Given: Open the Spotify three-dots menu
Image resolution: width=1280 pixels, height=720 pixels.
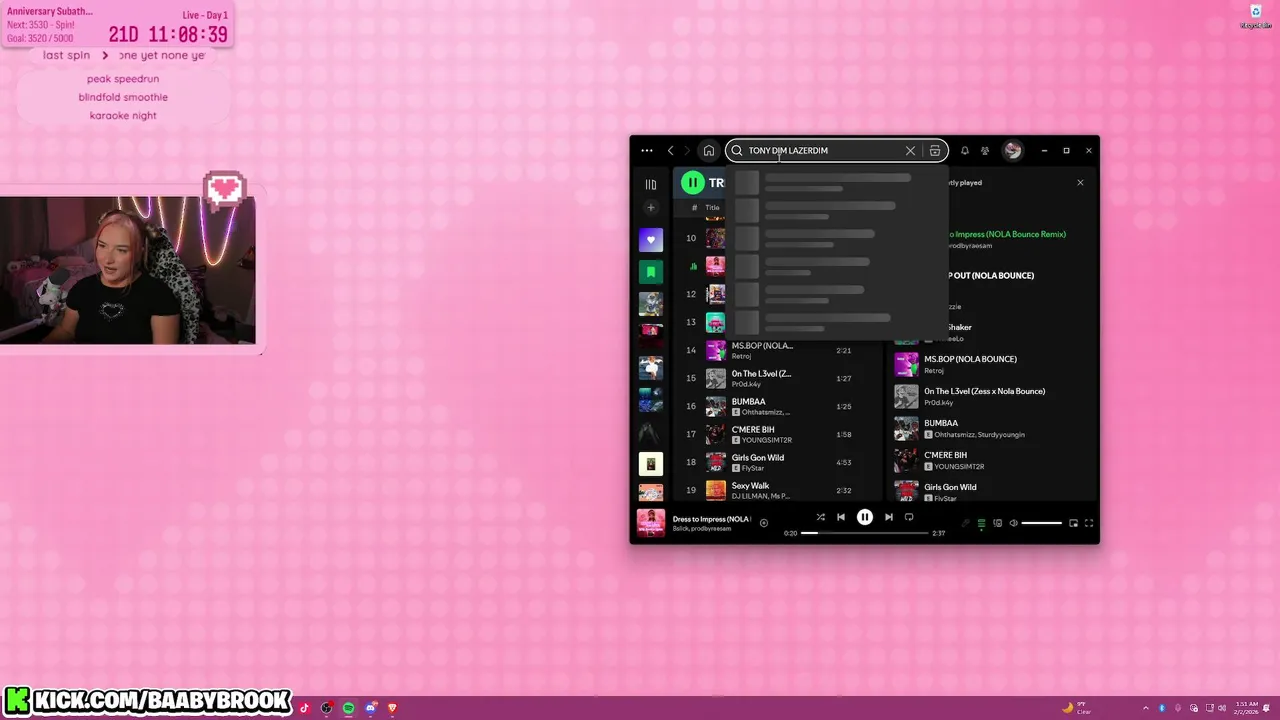Looking at the screenshot, I should tap(647, 151).
